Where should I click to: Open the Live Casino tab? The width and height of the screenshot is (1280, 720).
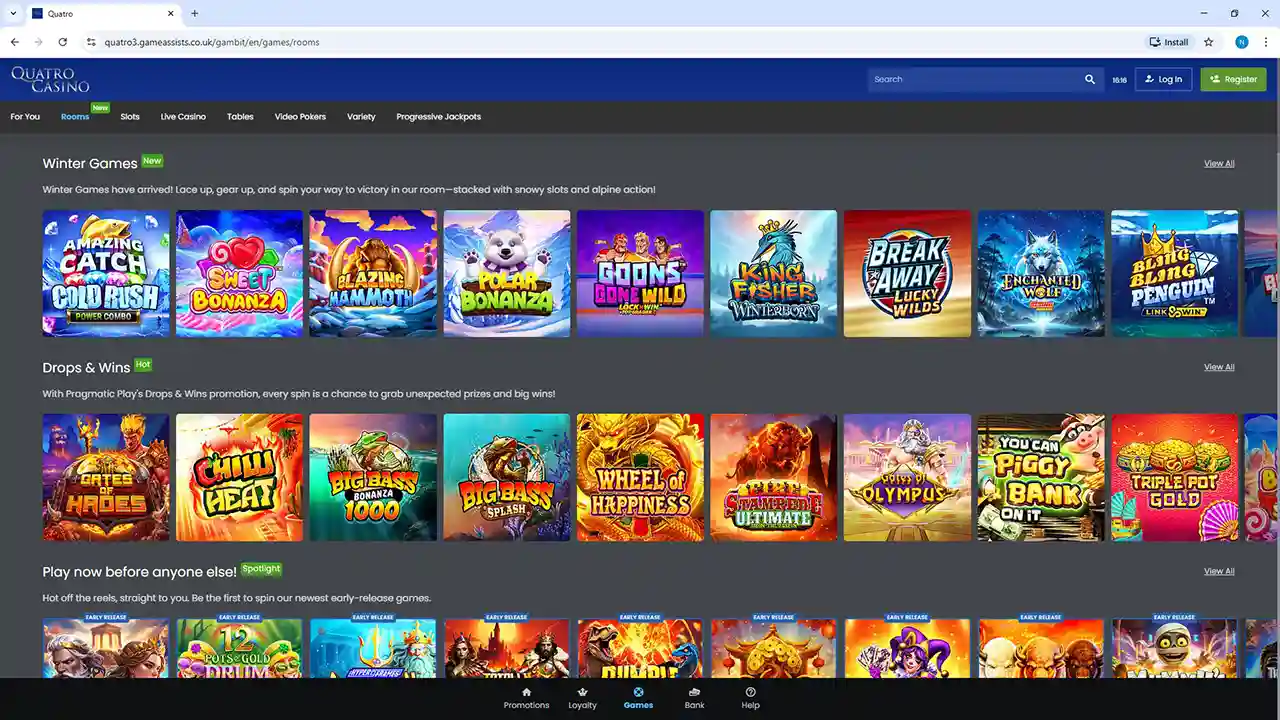pyautogui.click(x=183, y=117)
